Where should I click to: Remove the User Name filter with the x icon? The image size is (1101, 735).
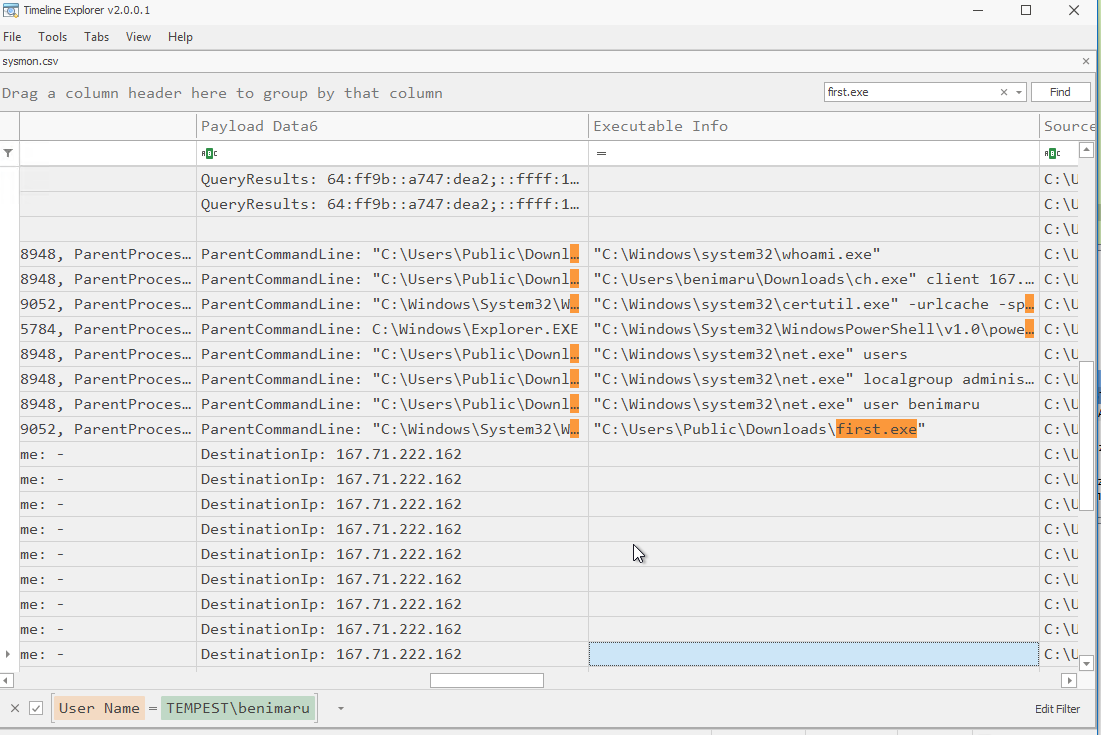click(x=14, y=708)
